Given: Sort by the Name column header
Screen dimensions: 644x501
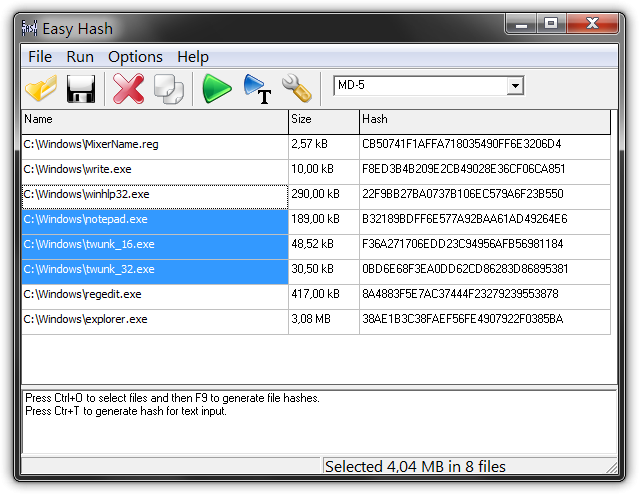Looking at the screenshot, I should 155,122.
